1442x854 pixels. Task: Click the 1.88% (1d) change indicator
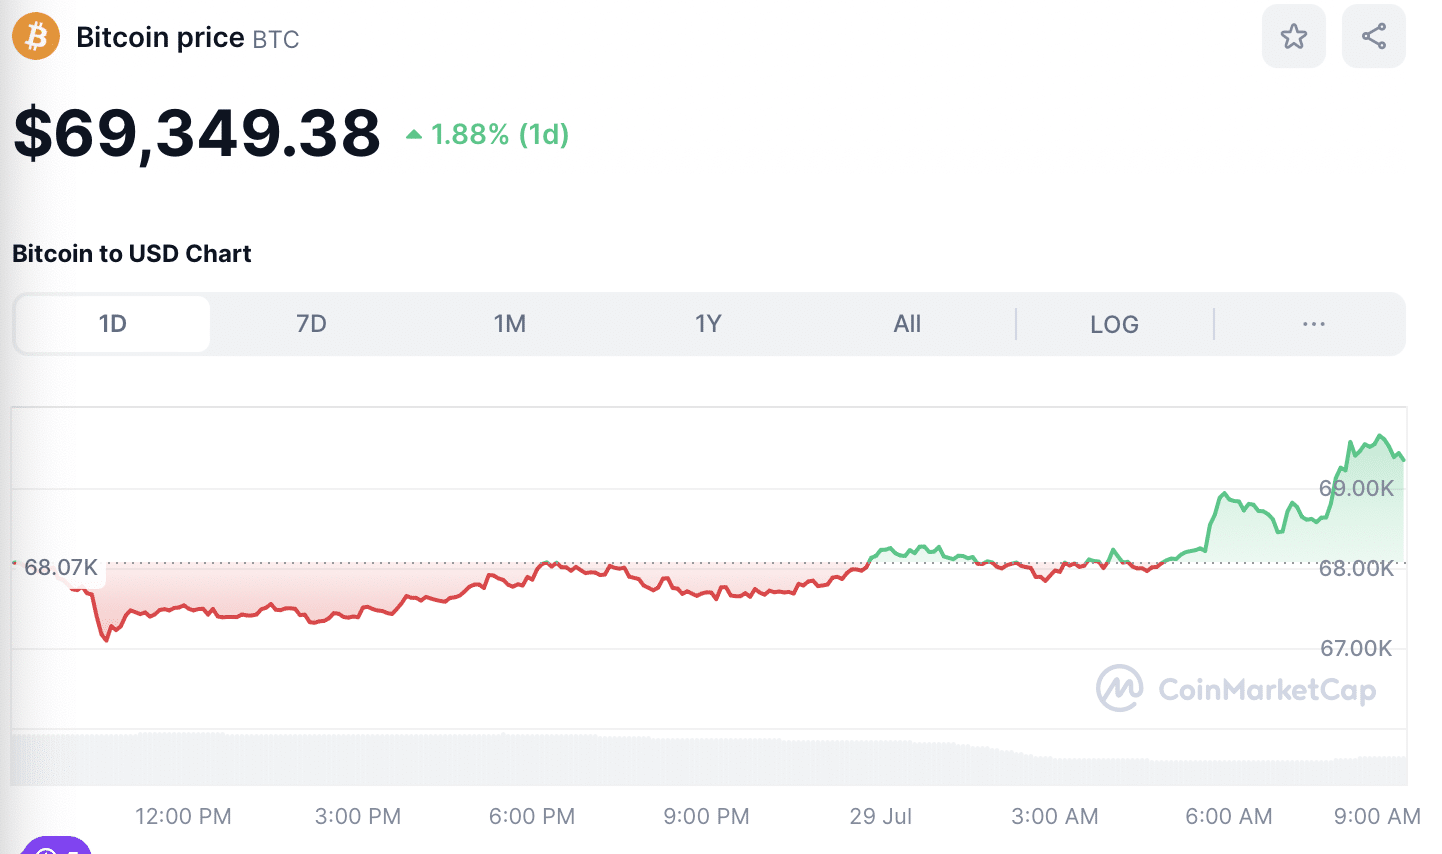487,134
